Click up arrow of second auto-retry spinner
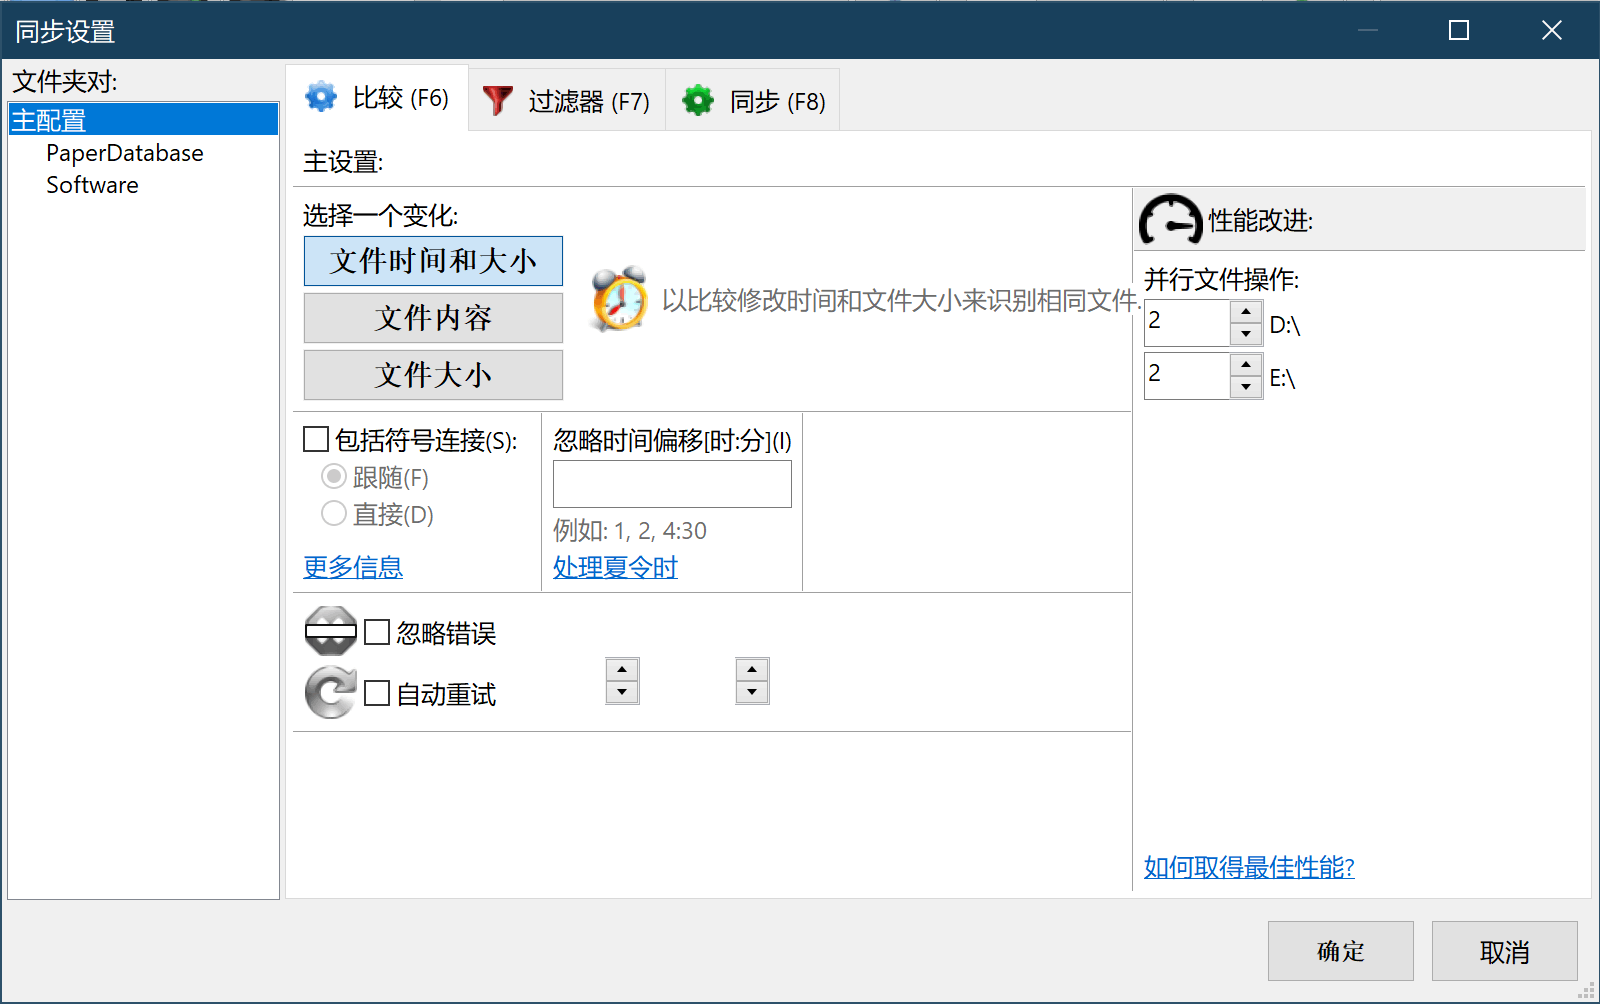This screenshot has width=1600, height=1004. click(x=752, y=670)
